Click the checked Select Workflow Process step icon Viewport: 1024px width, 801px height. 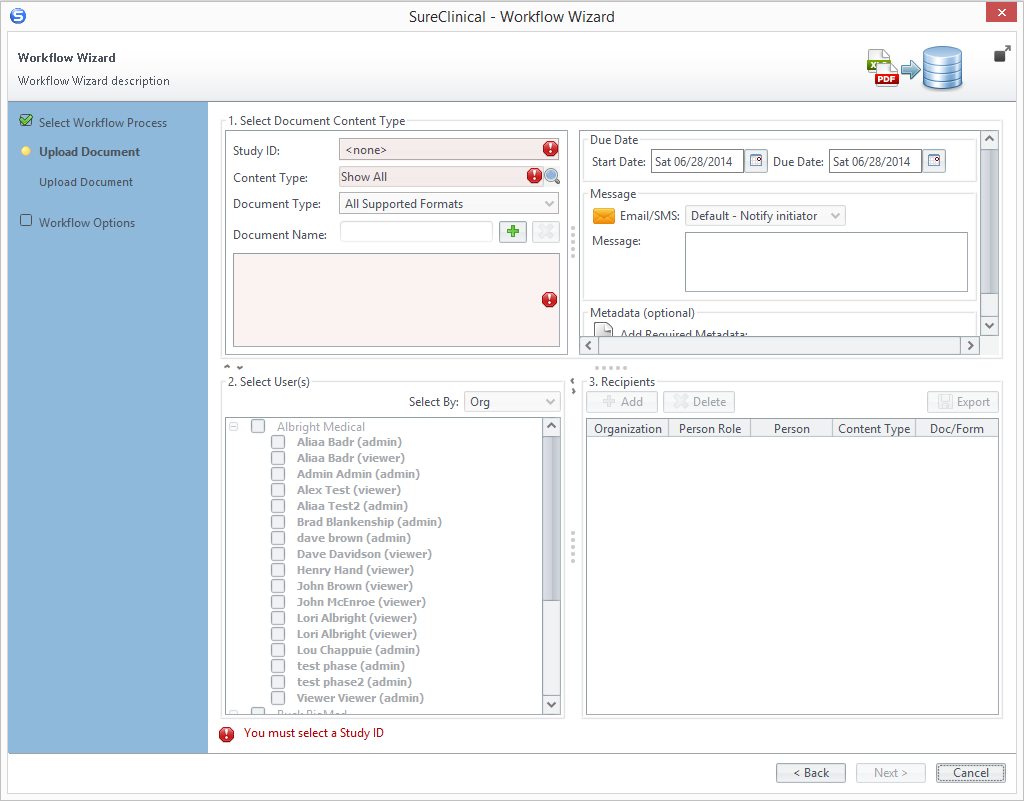26,121
